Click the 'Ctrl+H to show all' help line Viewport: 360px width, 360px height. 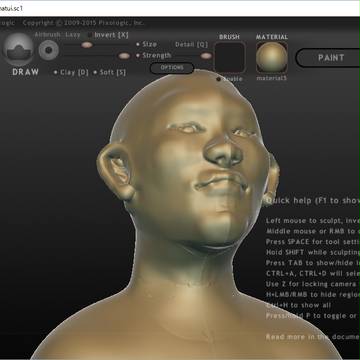tap(299, 305)
